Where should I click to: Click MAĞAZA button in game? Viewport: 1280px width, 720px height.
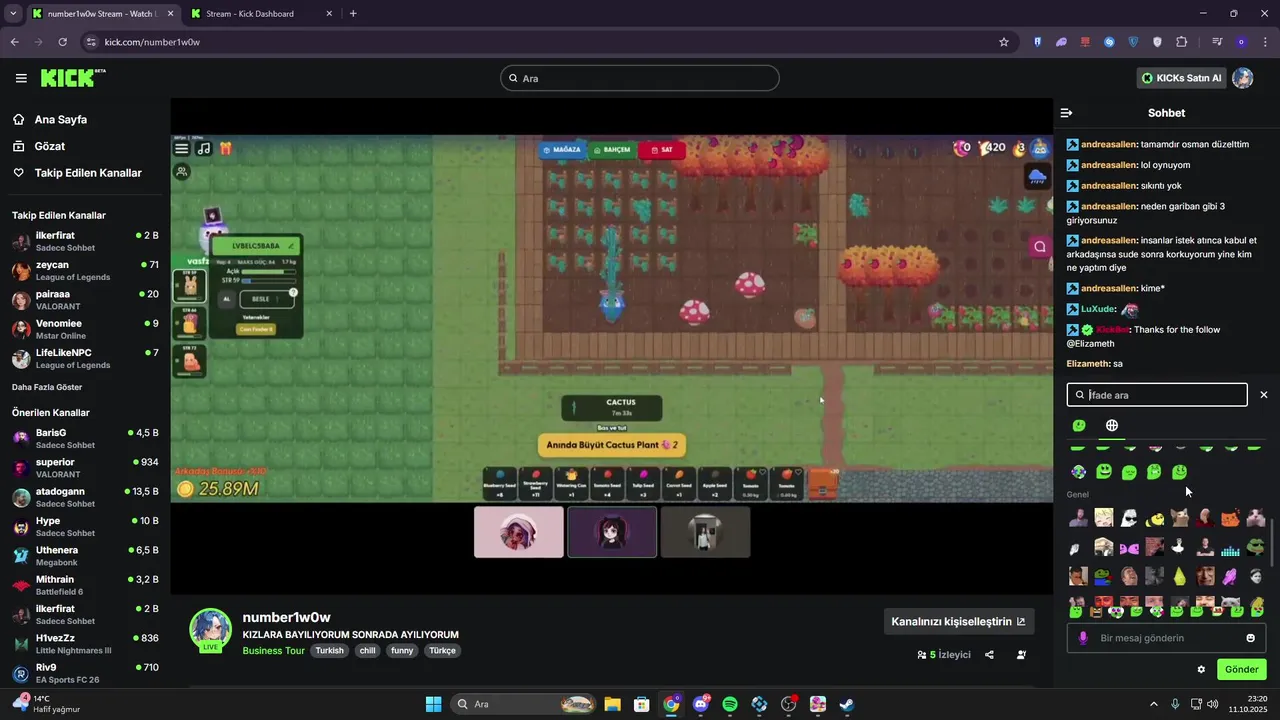561,150
